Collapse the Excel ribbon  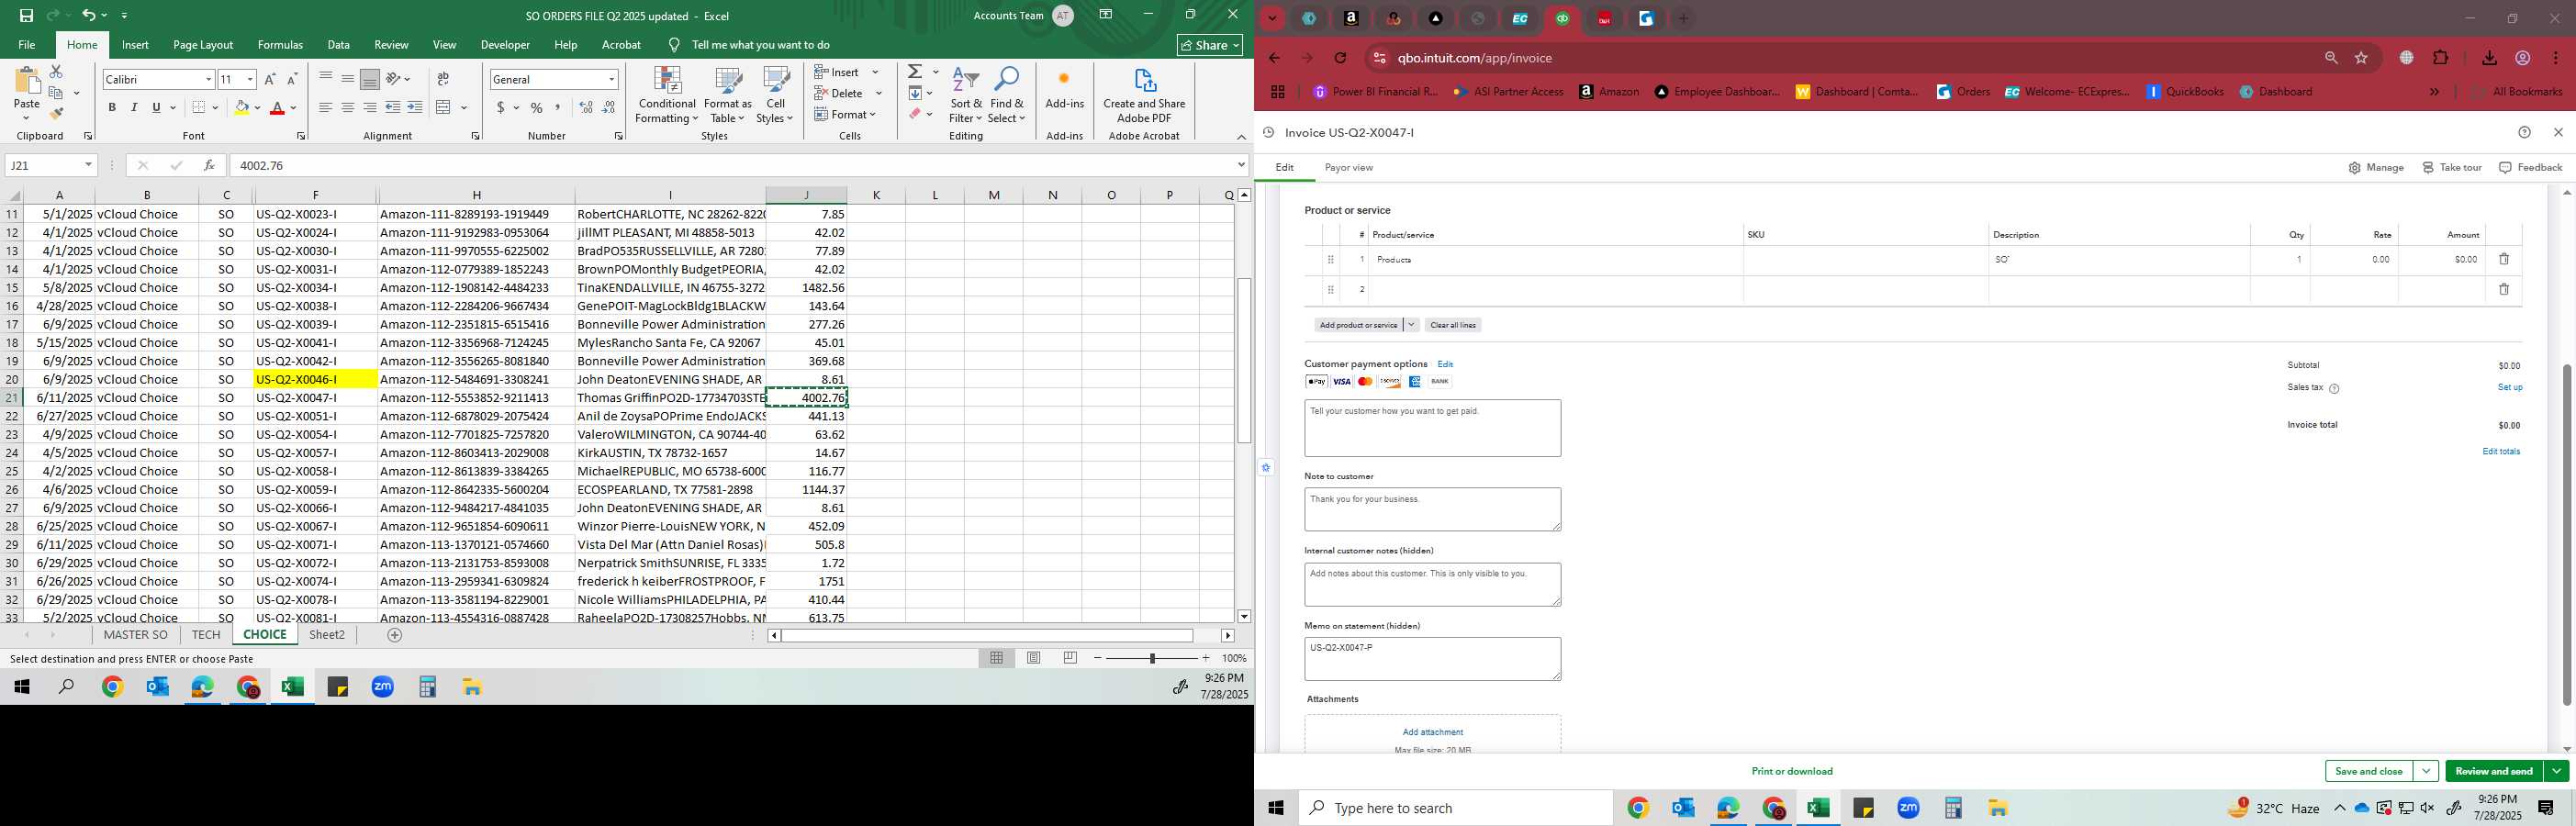[x=1241, y=137]
